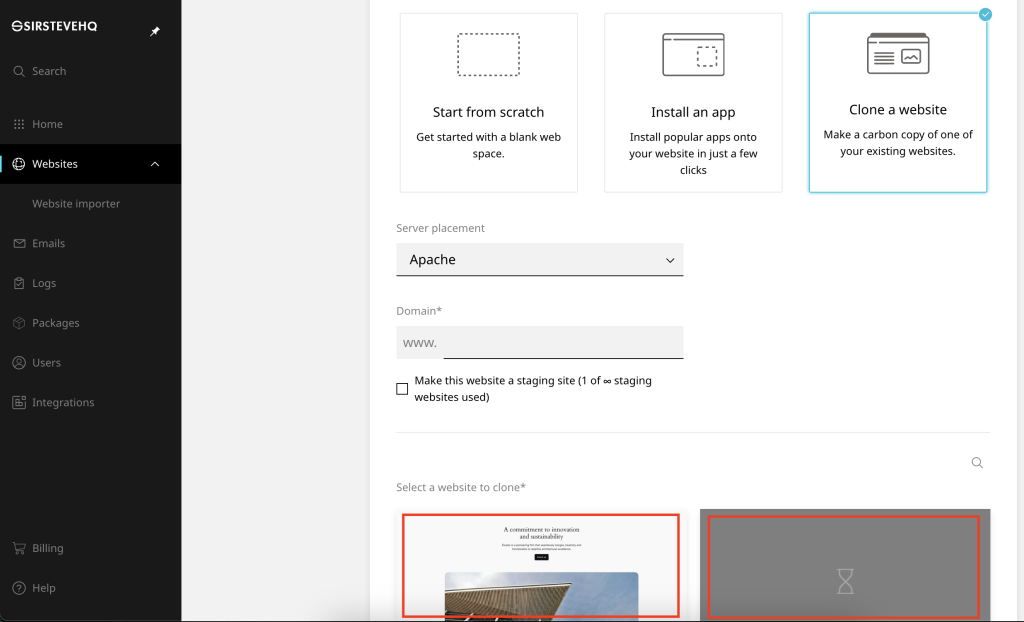Screen dimensions: 1024x622
Task: Choose the Clone a website card
Action: pyautogui.click(x=898, y=103)
